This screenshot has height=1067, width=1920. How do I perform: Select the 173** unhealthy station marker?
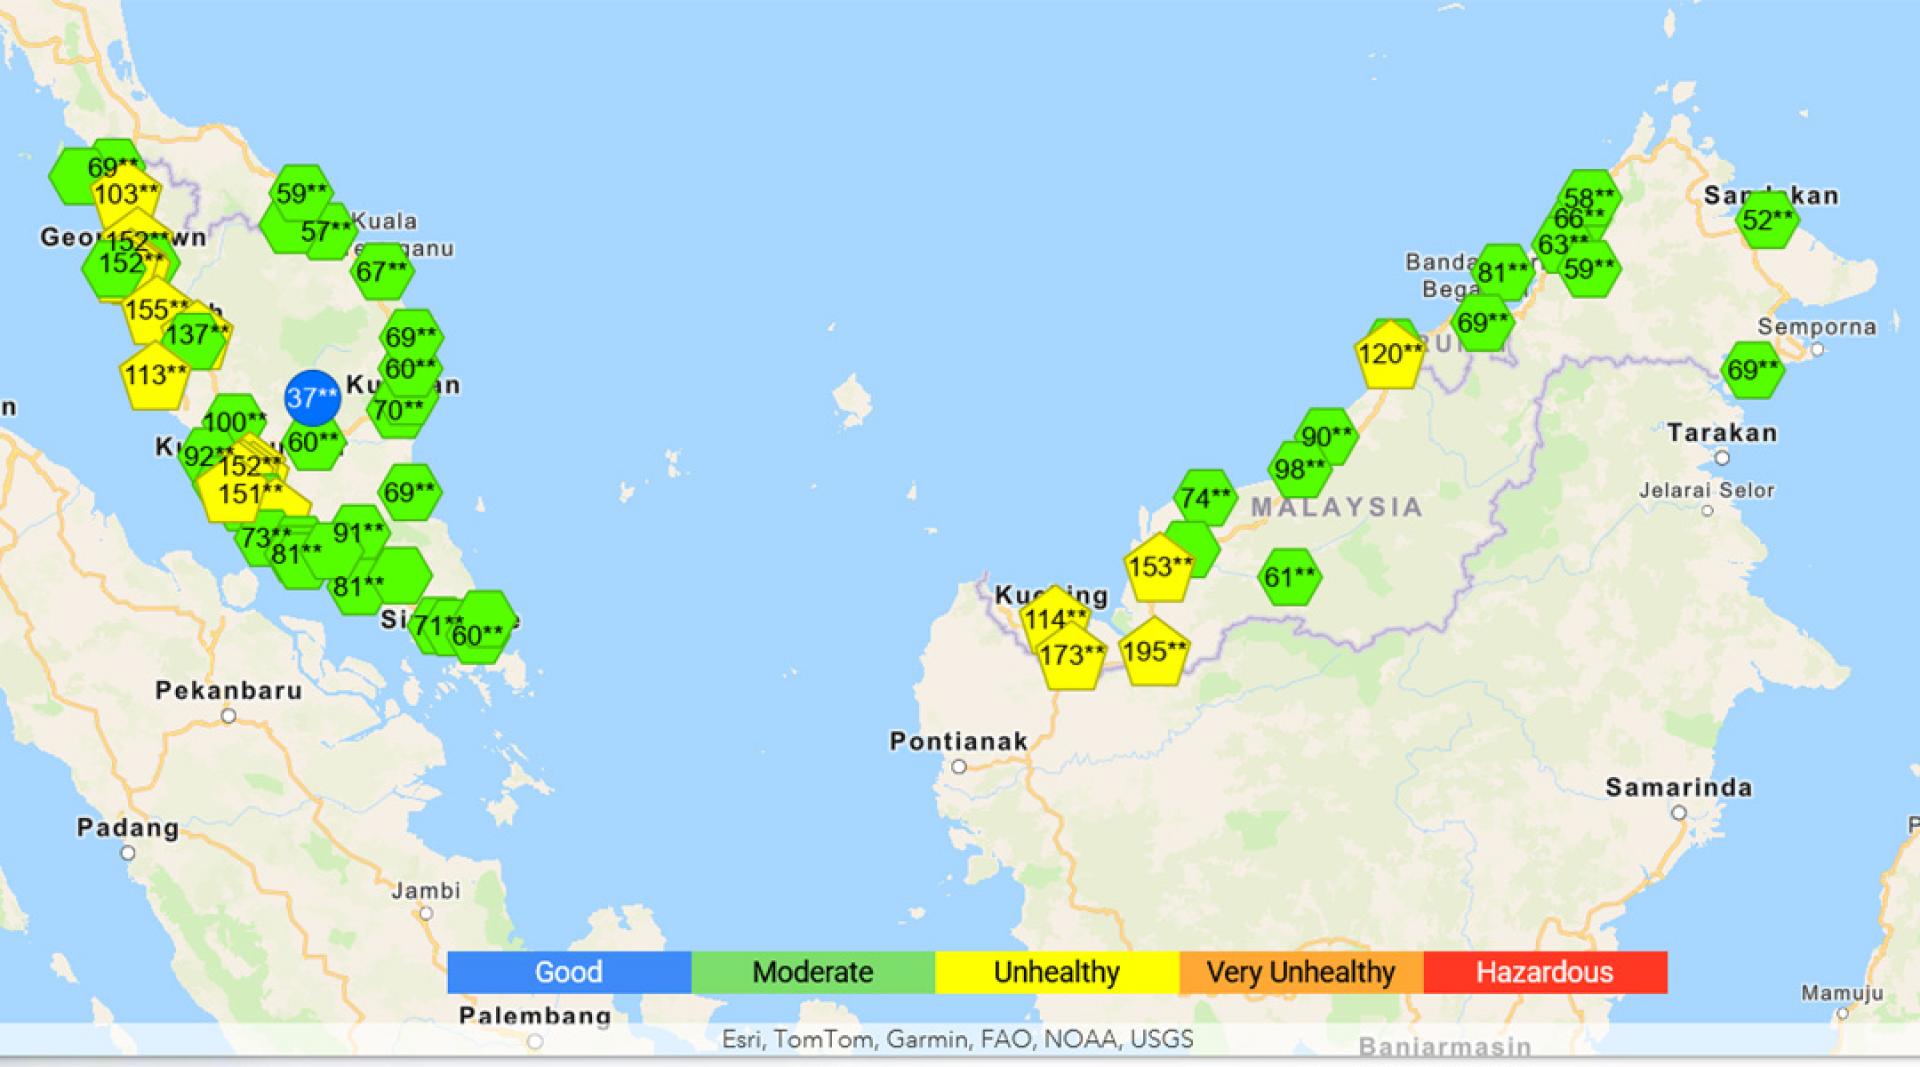1072,656
